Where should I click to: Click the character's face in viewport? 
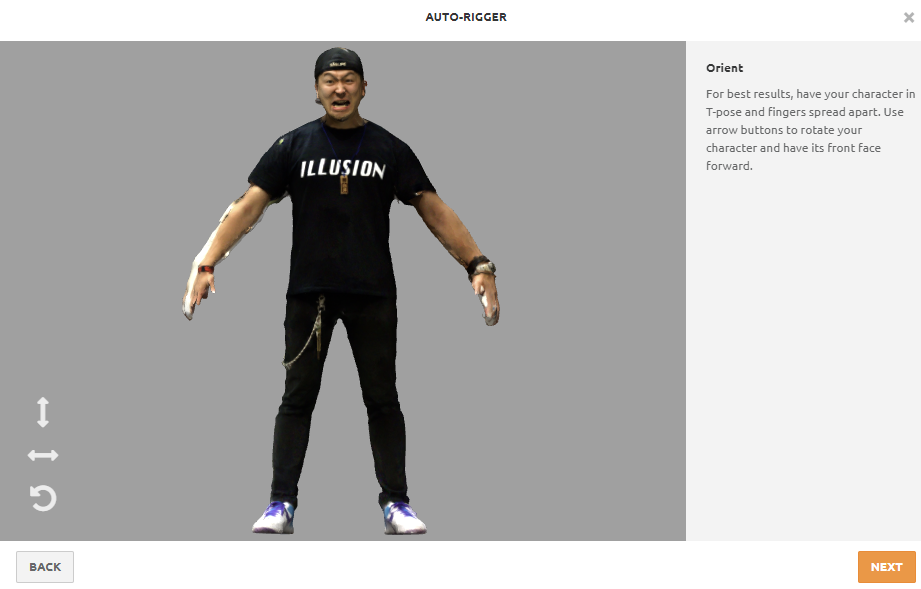(340, 94)
